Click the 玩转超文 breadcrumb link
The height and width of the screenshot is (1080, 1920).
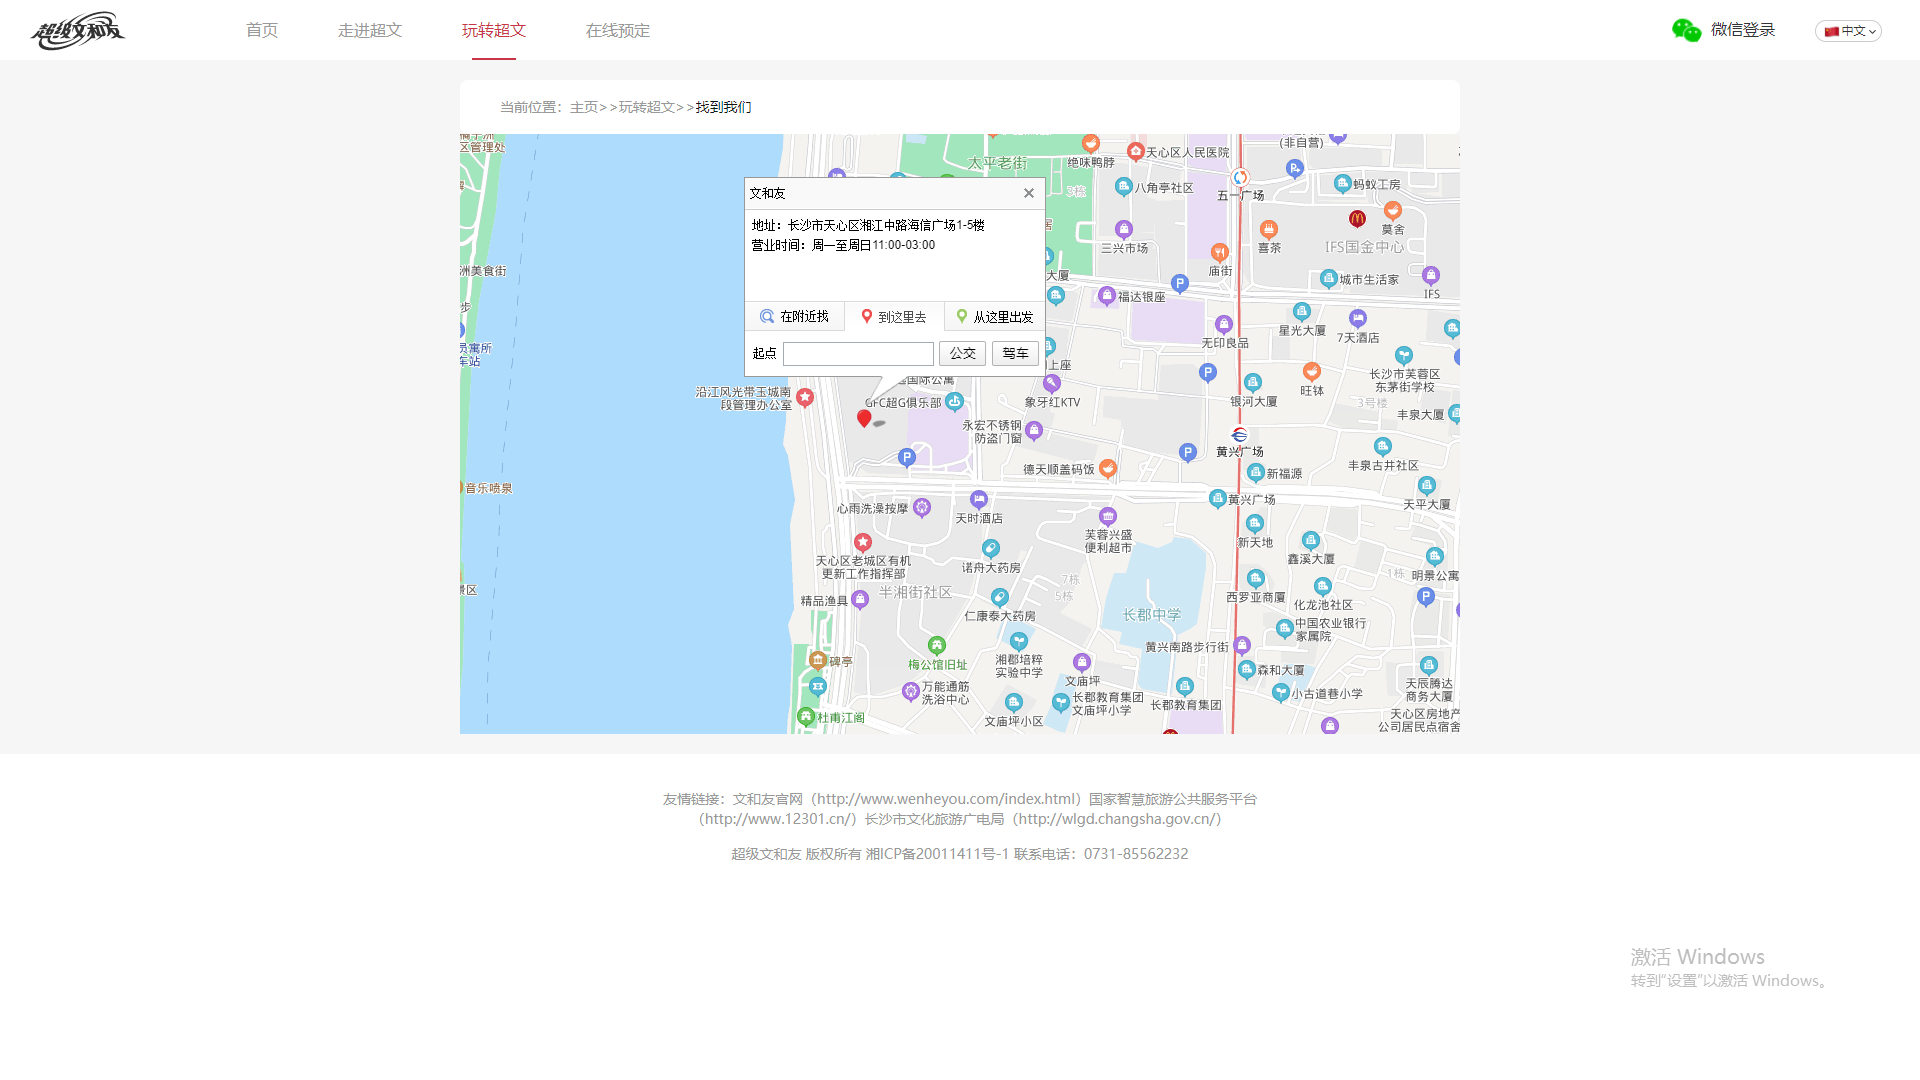[647, 107]
